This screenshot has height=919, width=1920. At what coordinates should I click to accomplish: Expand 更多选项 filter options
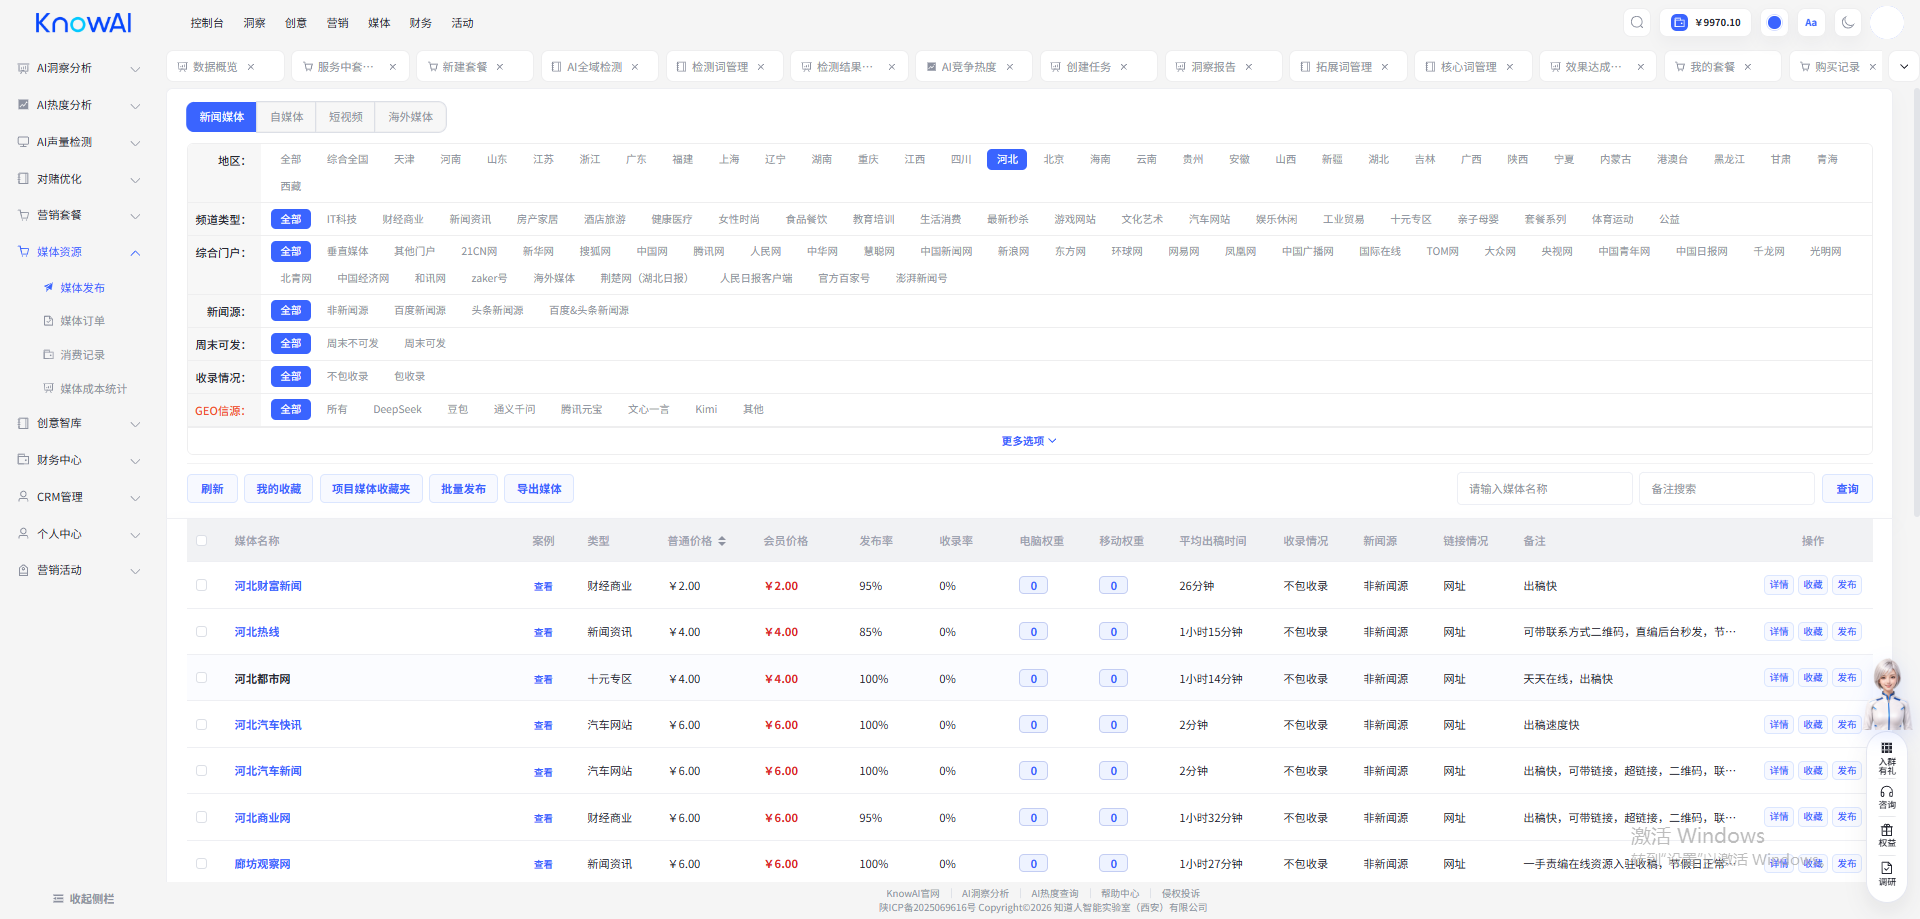[1029, 441]
